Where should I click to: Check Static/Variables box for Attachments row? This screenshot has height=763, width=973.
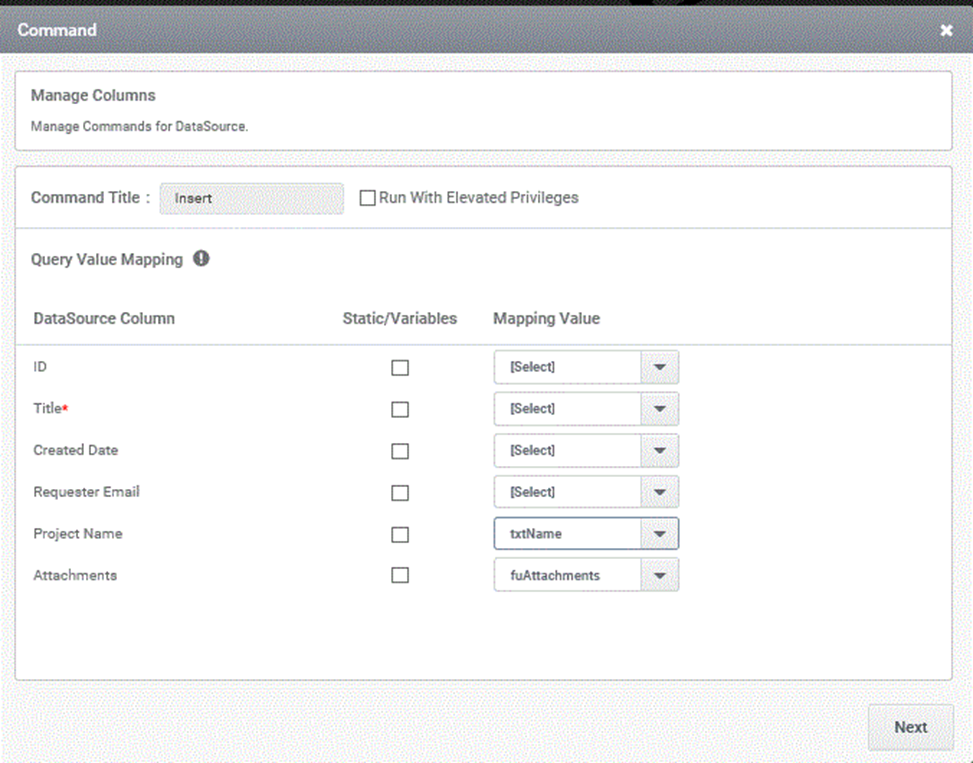click(400, 576)
